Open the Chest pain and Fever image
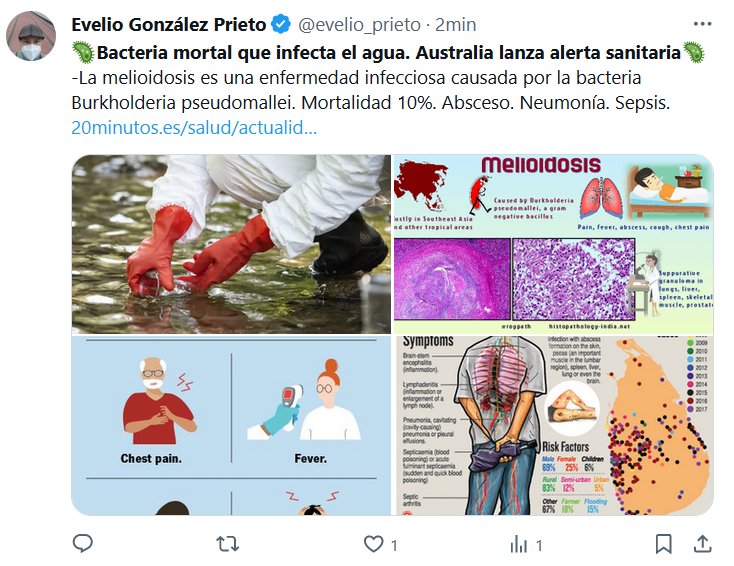734x566 pixels. coord(231,425)
